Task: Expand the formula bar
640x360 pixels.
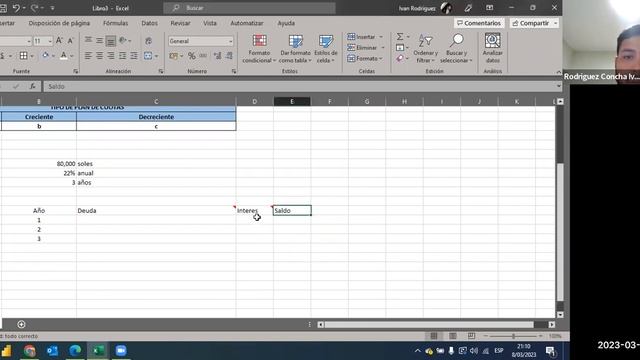Action: pos(558,86)
